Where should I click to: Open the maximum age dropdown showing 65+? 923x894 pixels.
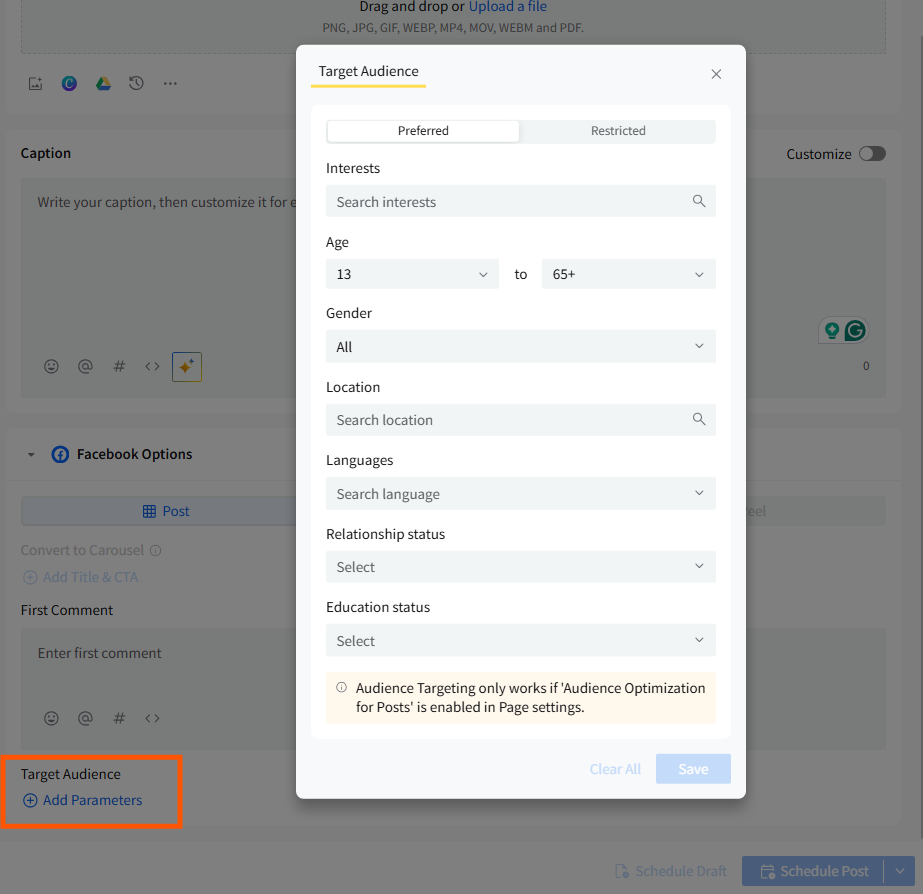click(x=628, y=274)
